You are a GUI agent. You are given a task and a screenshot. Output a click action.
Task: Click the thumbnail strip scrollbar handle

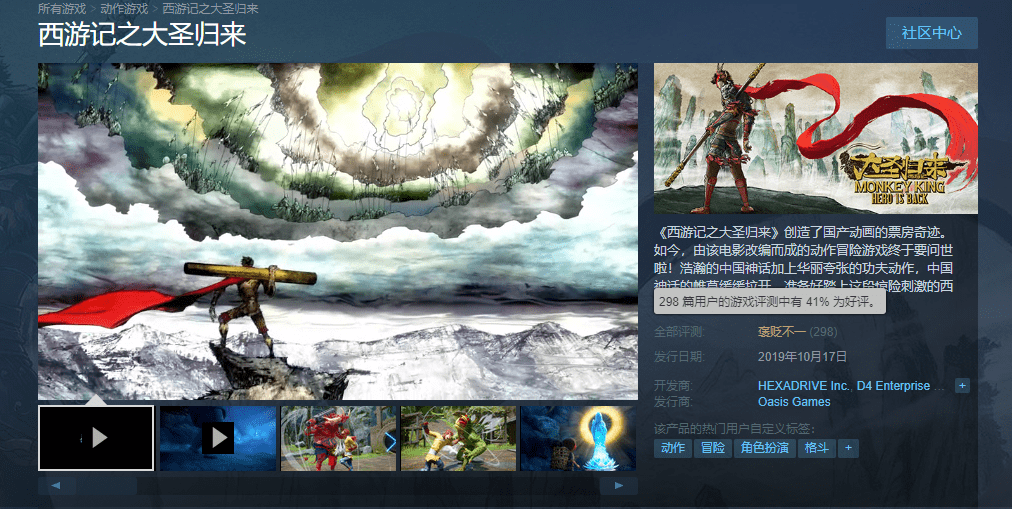pos(106,486)
